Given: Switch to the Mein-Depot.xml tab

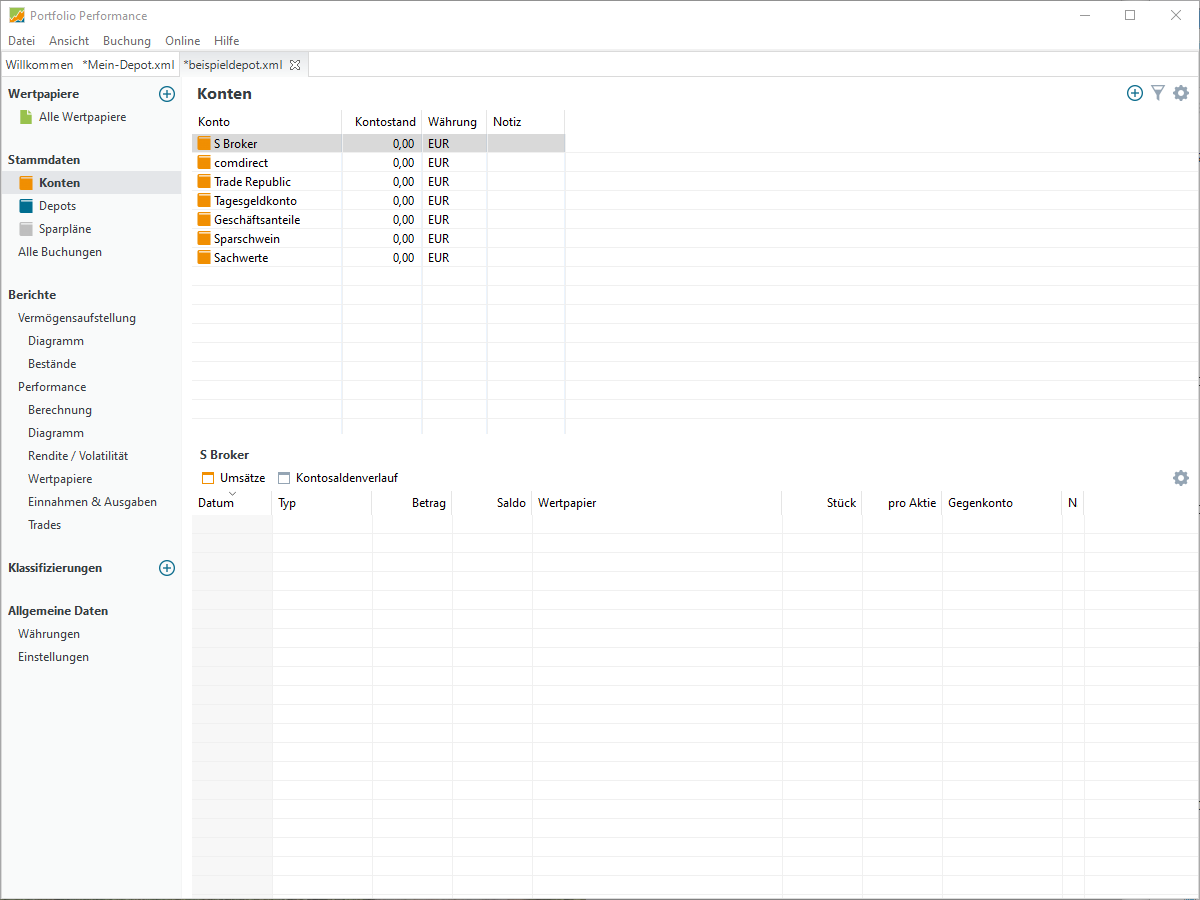Looking at the screenshot, I should [x=128, y=65].
